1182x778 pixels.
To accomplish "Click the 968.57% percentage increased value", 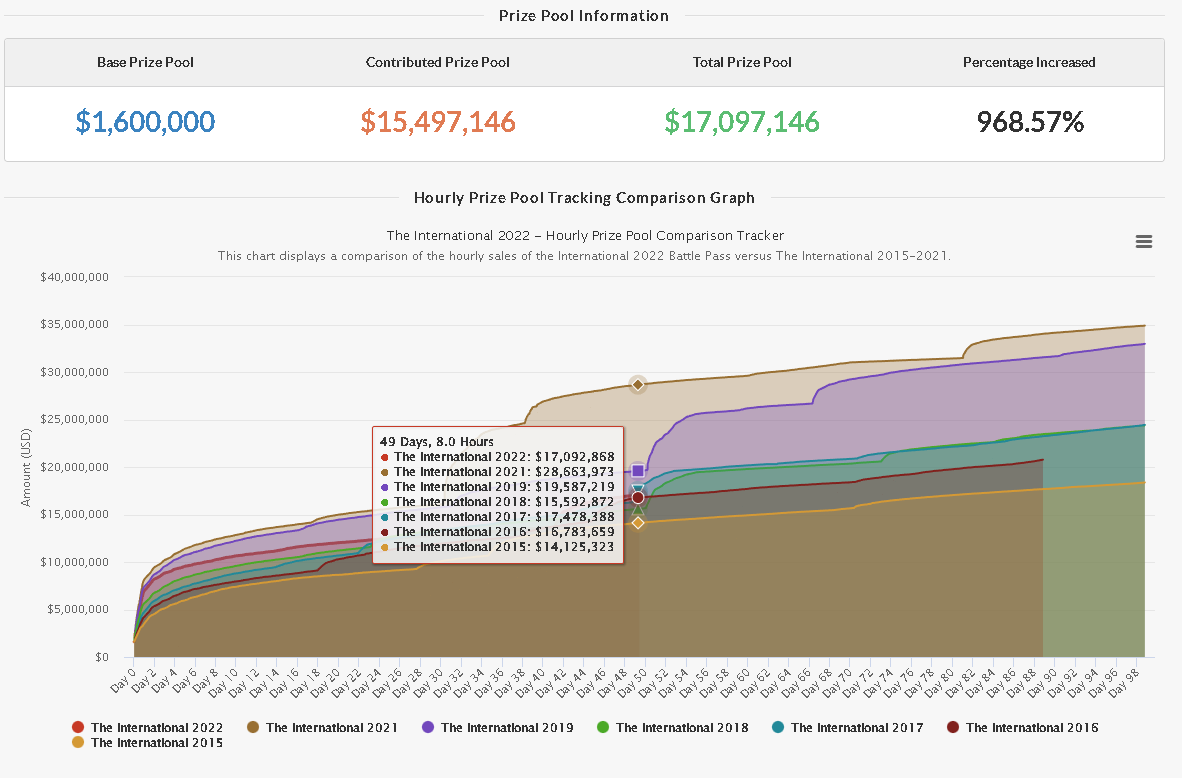I will (1030, 121).
